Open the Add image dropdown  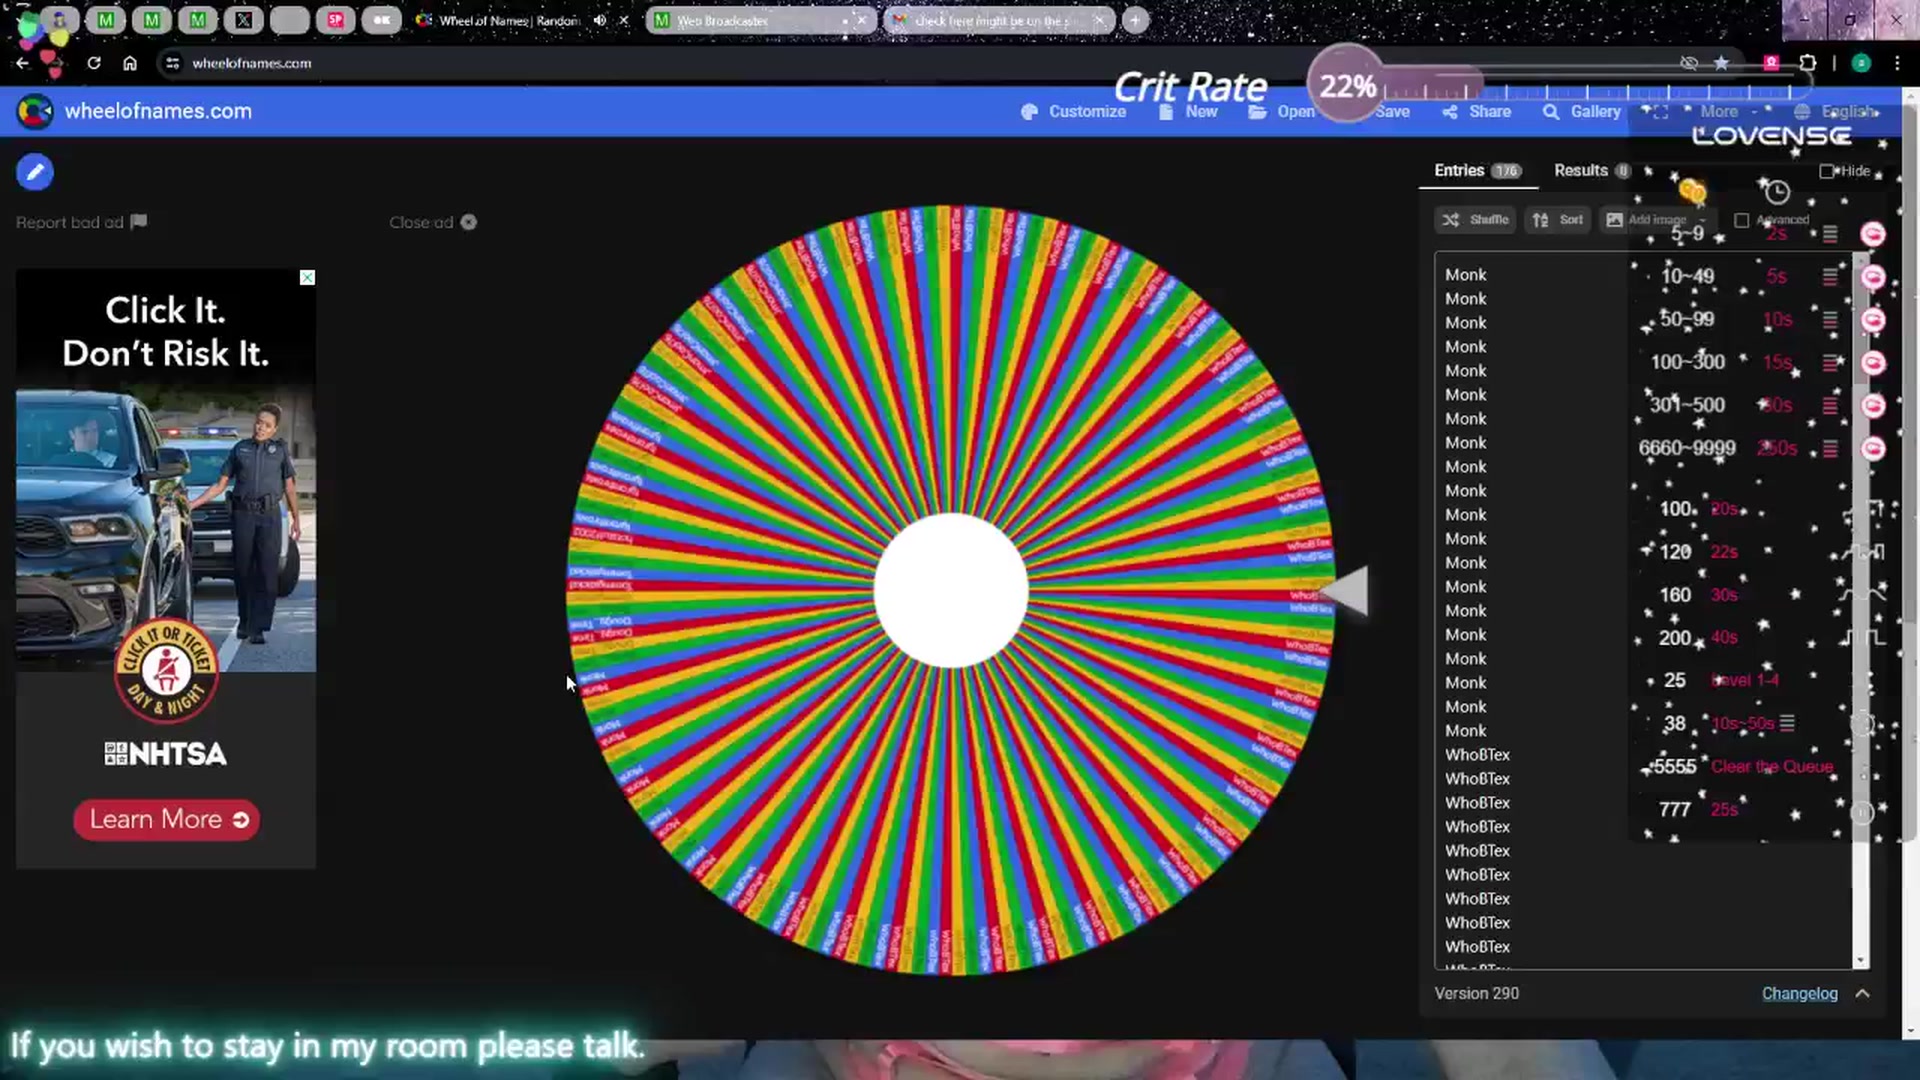1655,220
